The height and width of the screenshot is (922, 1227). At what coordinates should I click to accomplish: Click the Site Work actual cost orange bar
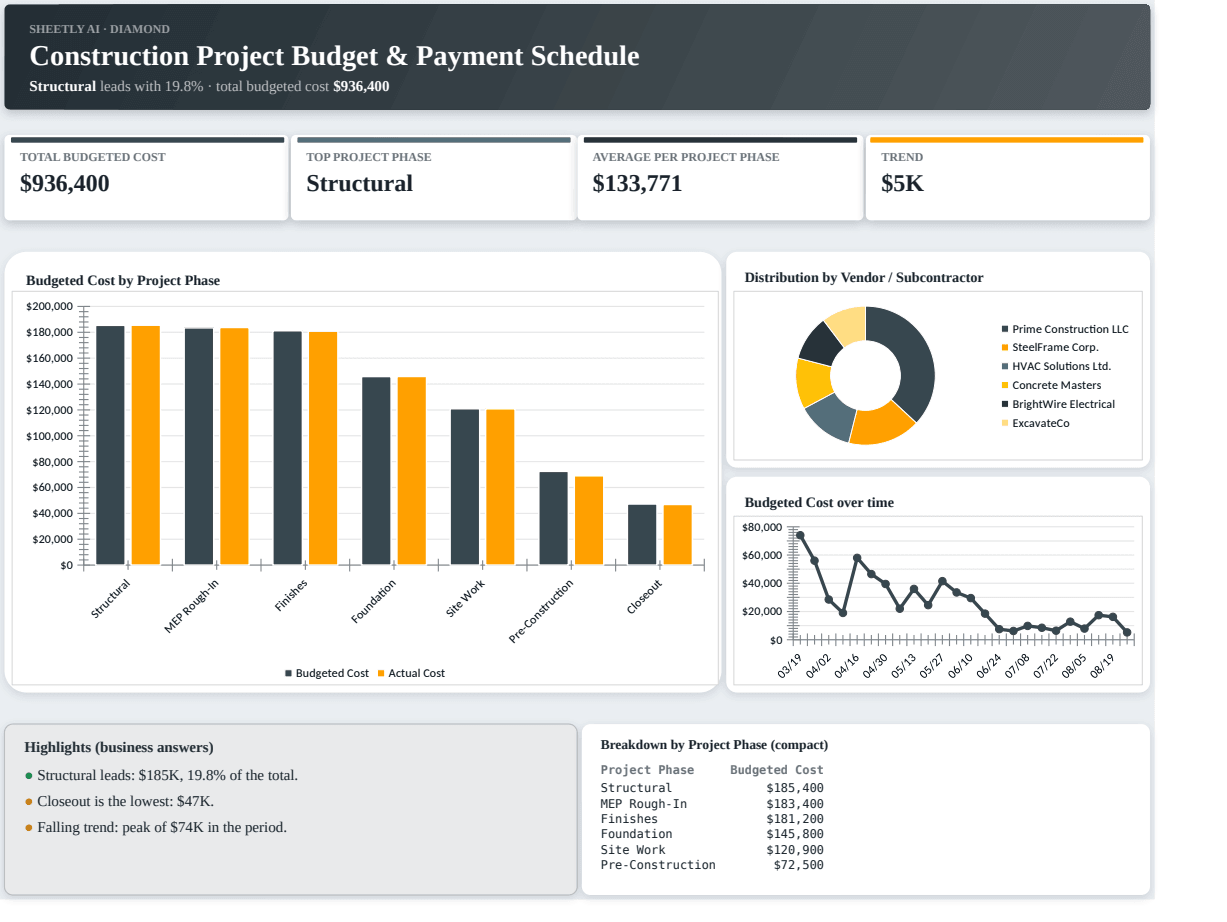500,487
